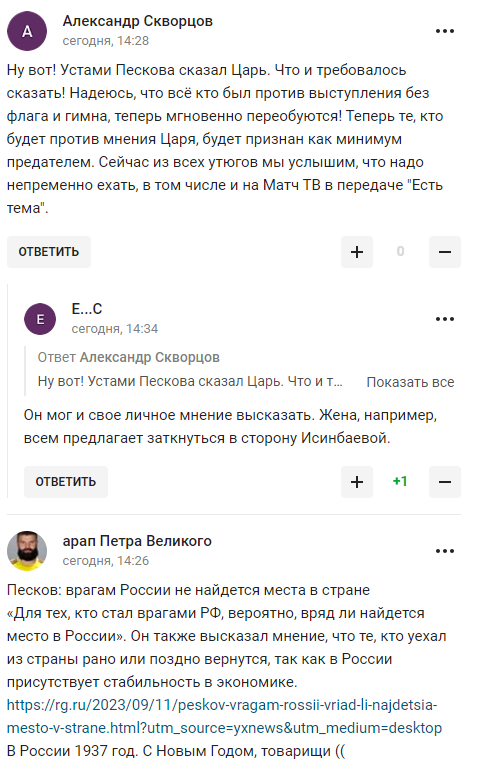This screenshot has width=481, height=769.
Task: Open Александр Скворцов's profile name
Action: 138,21
